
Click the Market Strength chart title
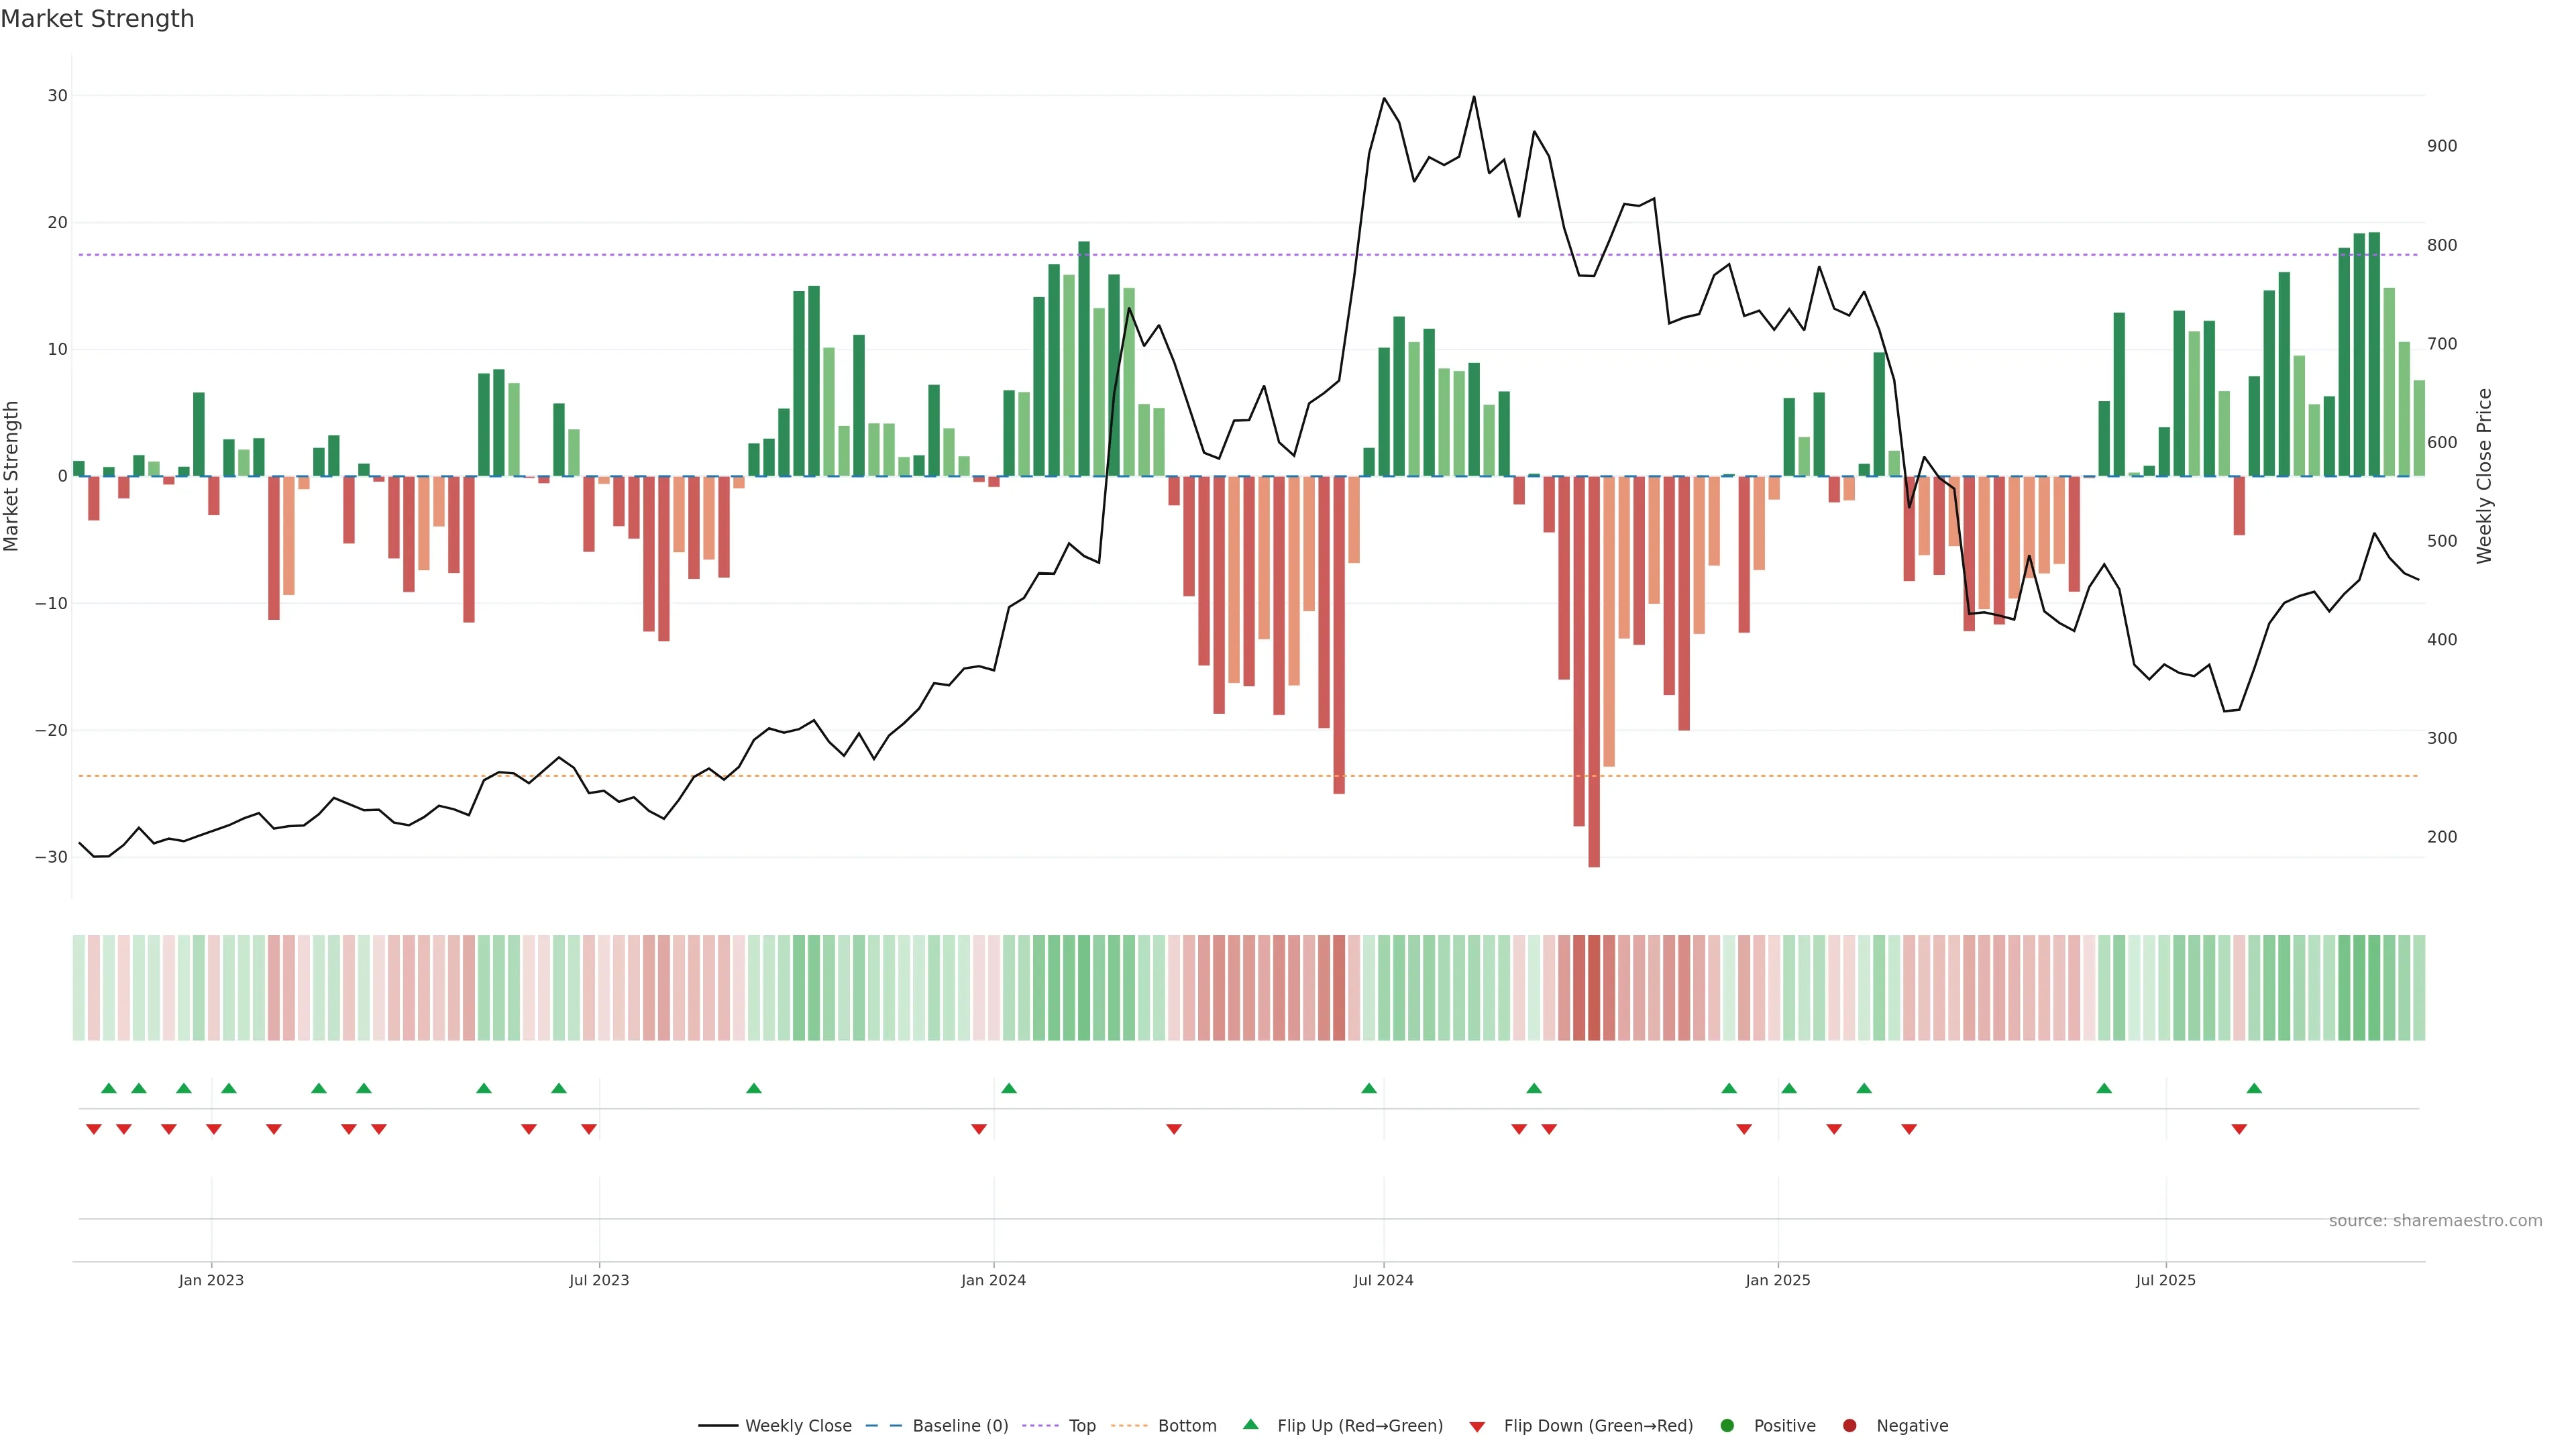[x=97, y=19]
